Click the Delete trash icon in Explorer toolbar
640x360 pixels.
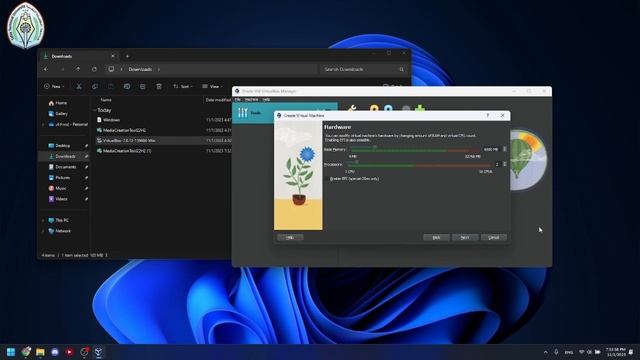click(159, 87)
